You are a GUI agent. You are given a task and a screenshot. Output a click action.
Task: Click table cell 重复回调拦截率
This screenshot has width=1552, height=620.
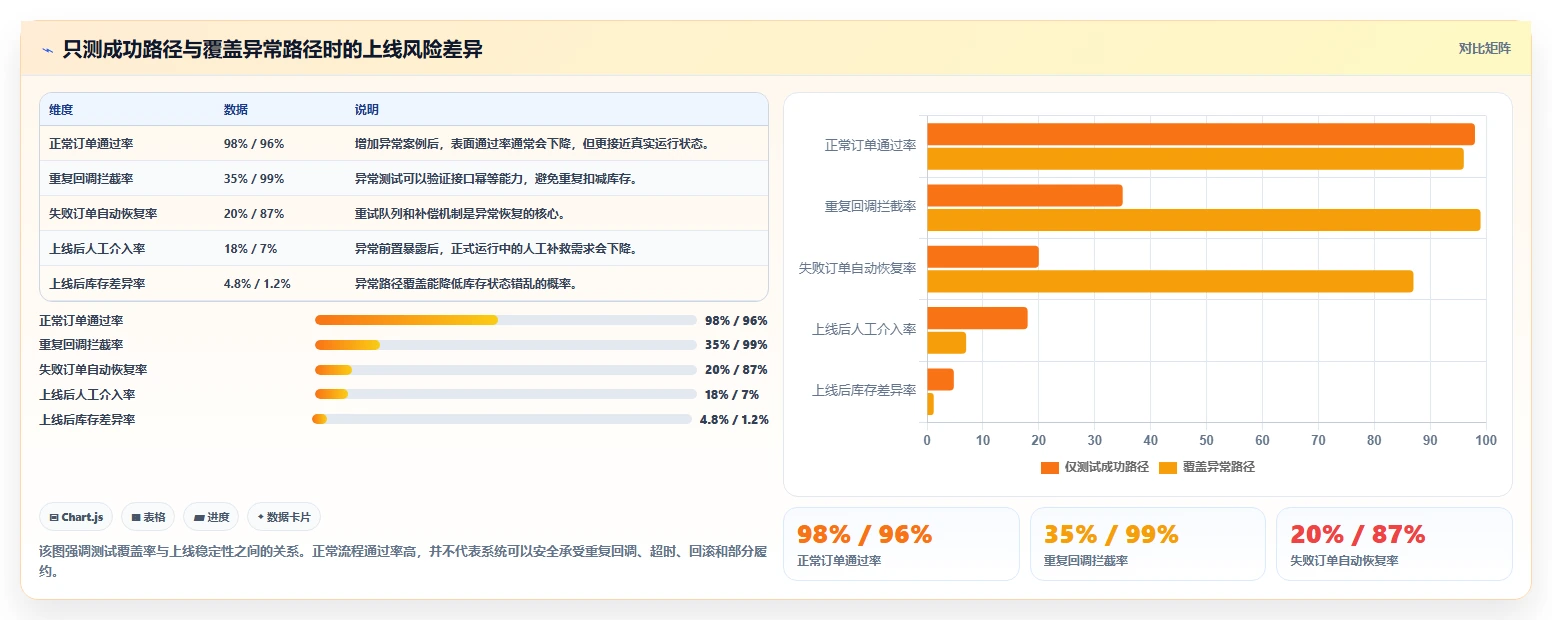(x=91, y=179)
